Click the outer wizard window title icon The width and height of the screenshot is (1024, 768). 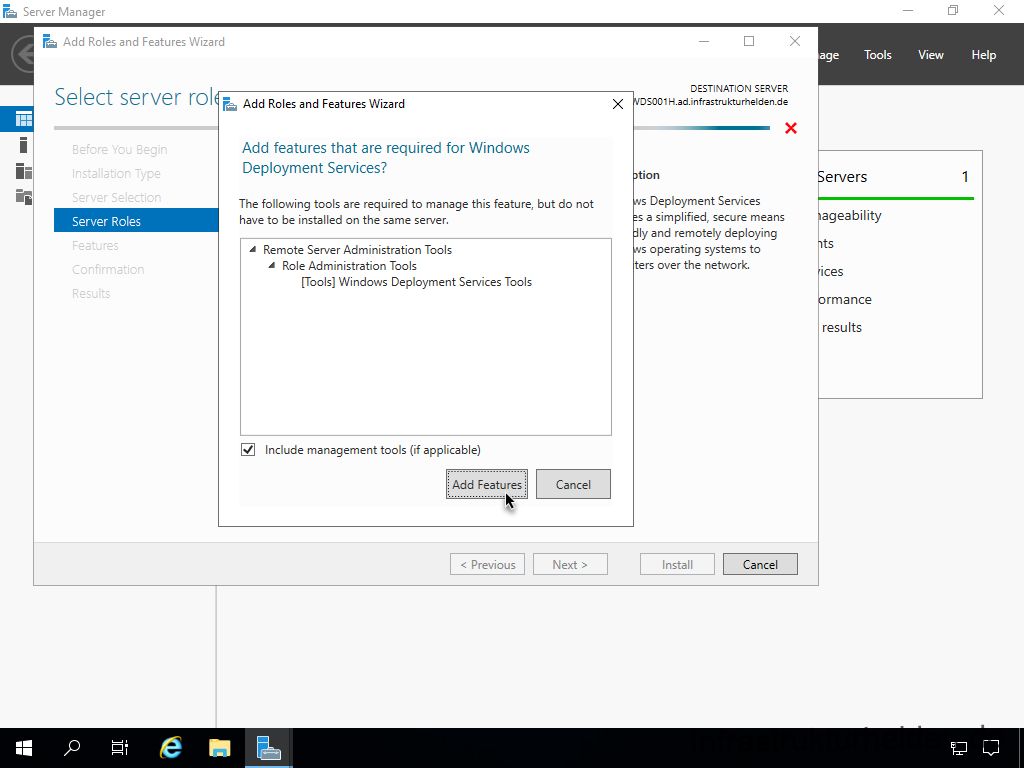click(x=50, y=42)
